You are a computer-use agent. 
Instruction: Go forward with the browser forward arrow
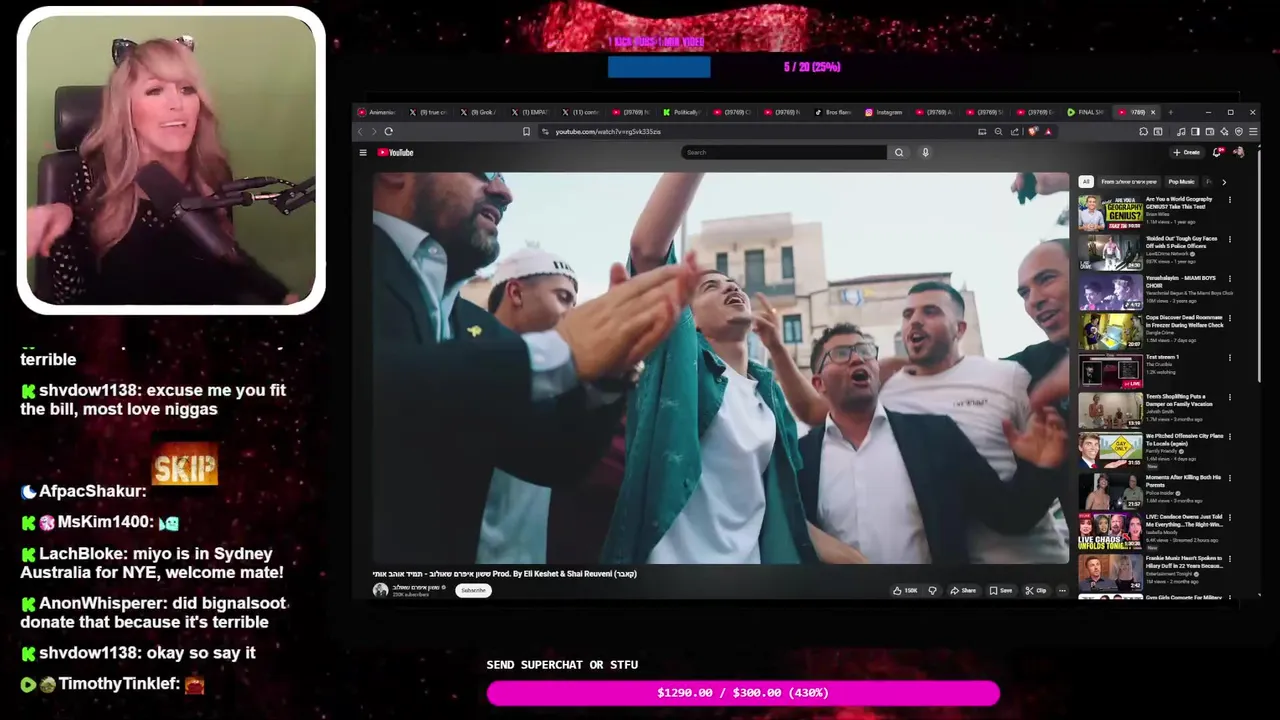click(374, 131)
